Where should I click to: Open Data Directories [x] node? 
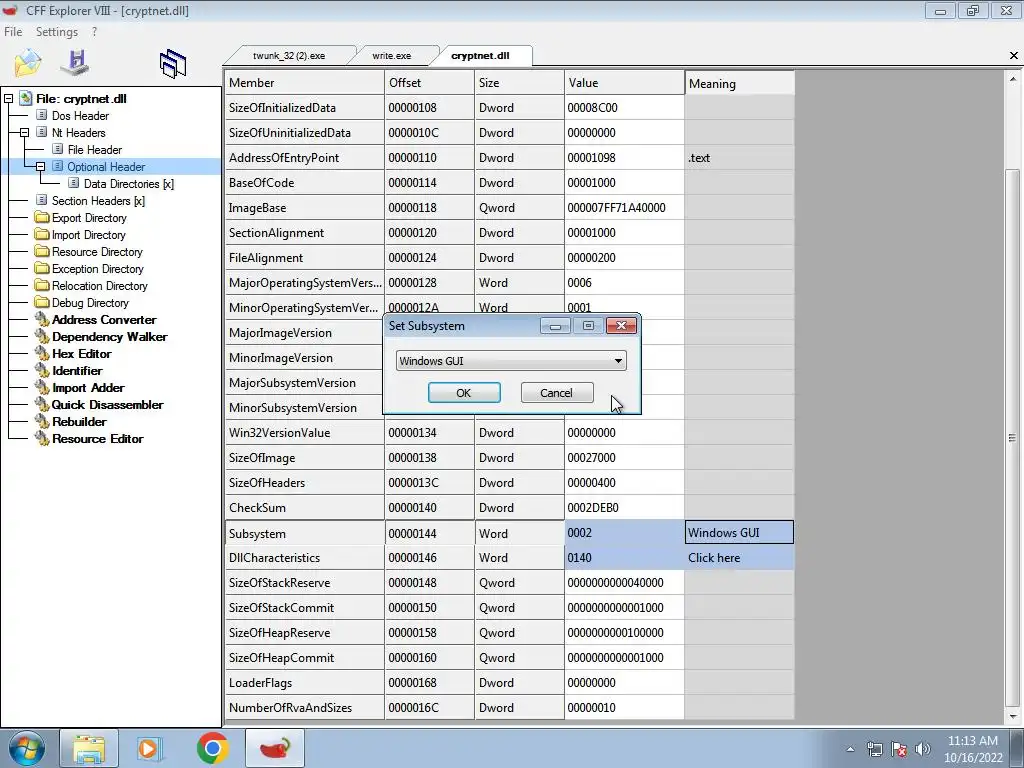pos(129,184)
